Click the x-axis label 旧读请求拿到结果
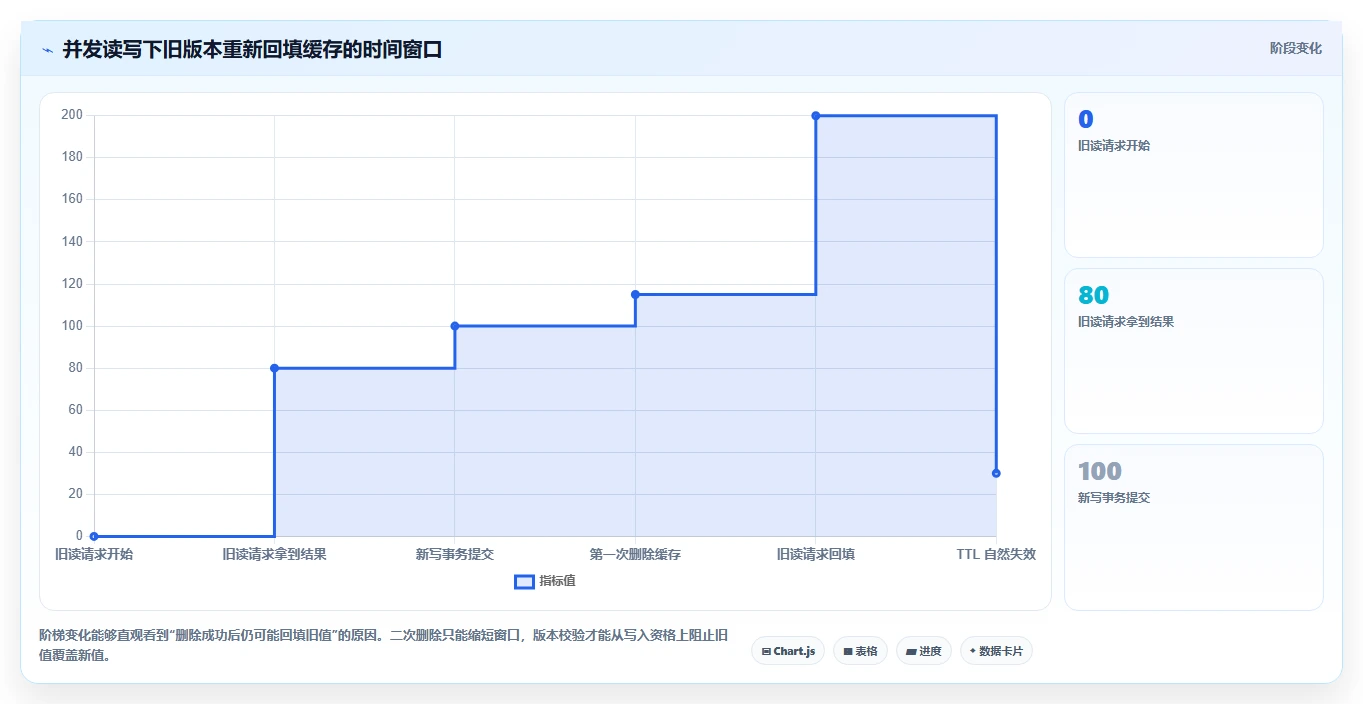 click(x=274, y=554)
